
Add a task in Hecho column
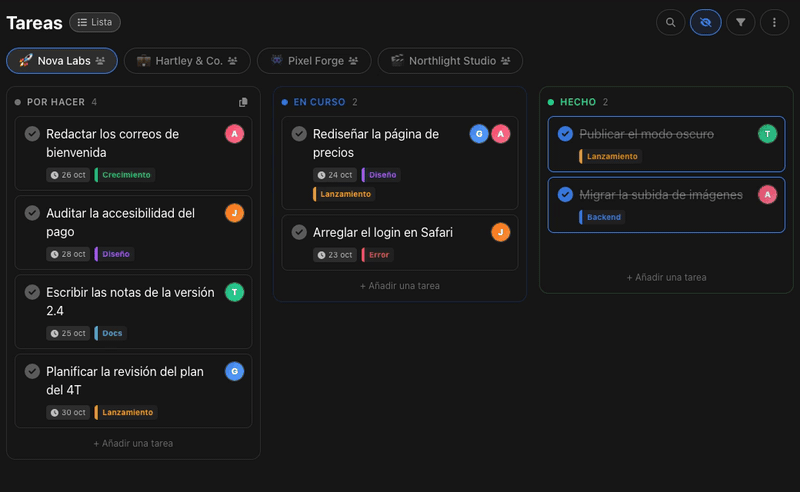pos(666,277)
